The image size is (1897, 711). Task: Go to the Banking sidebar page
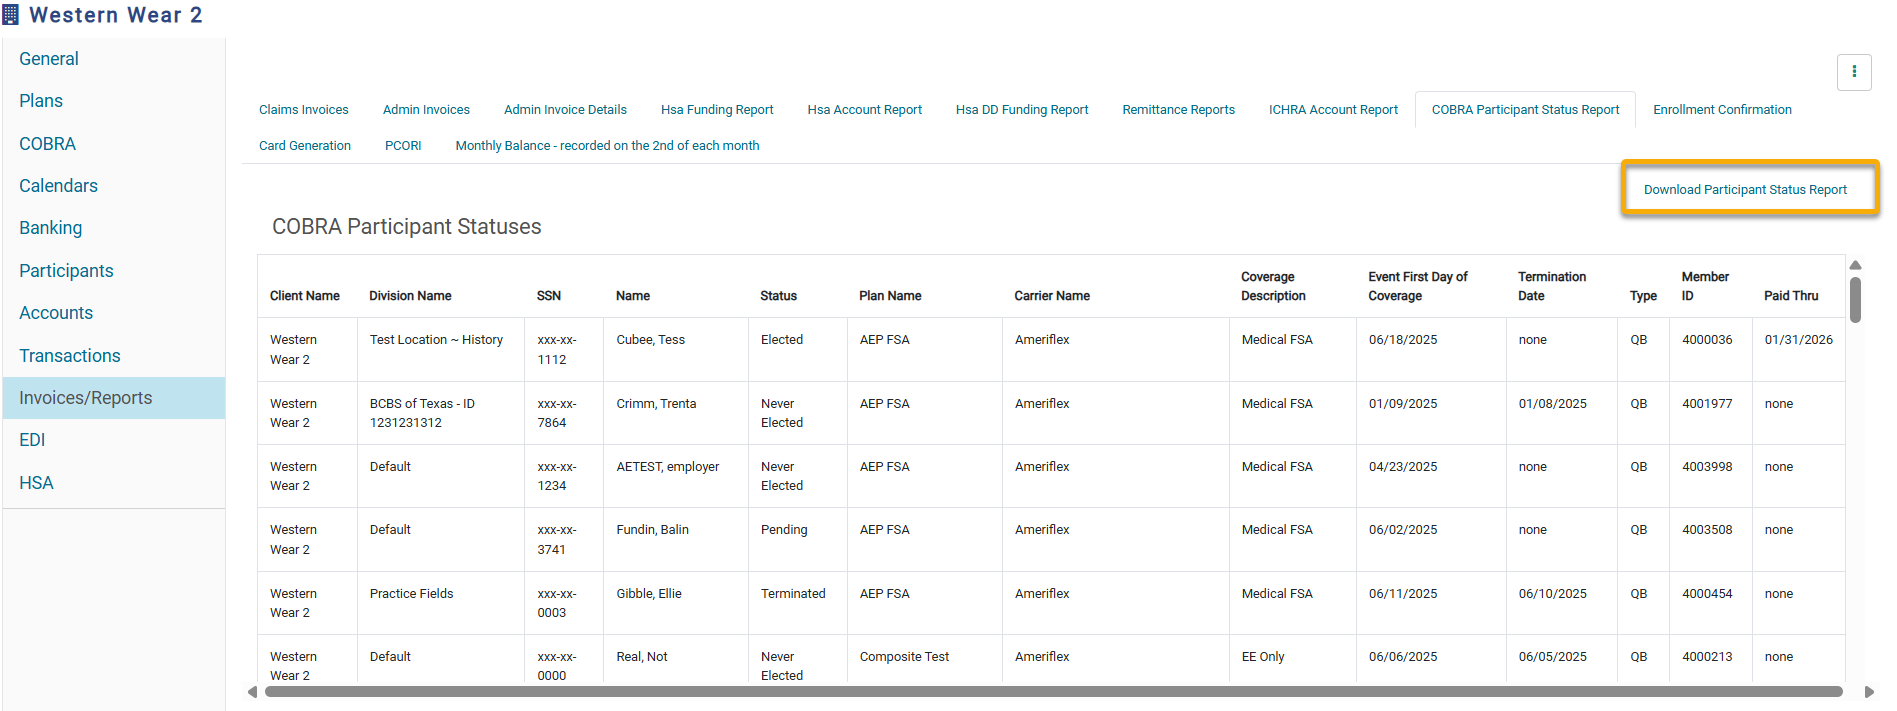click(x=50, y=228)
